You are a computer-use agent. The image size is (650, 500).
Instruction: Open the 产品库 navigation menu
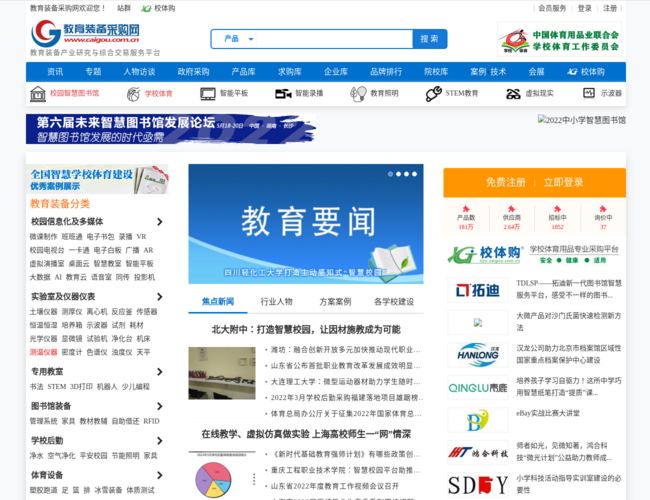(243, 72)
